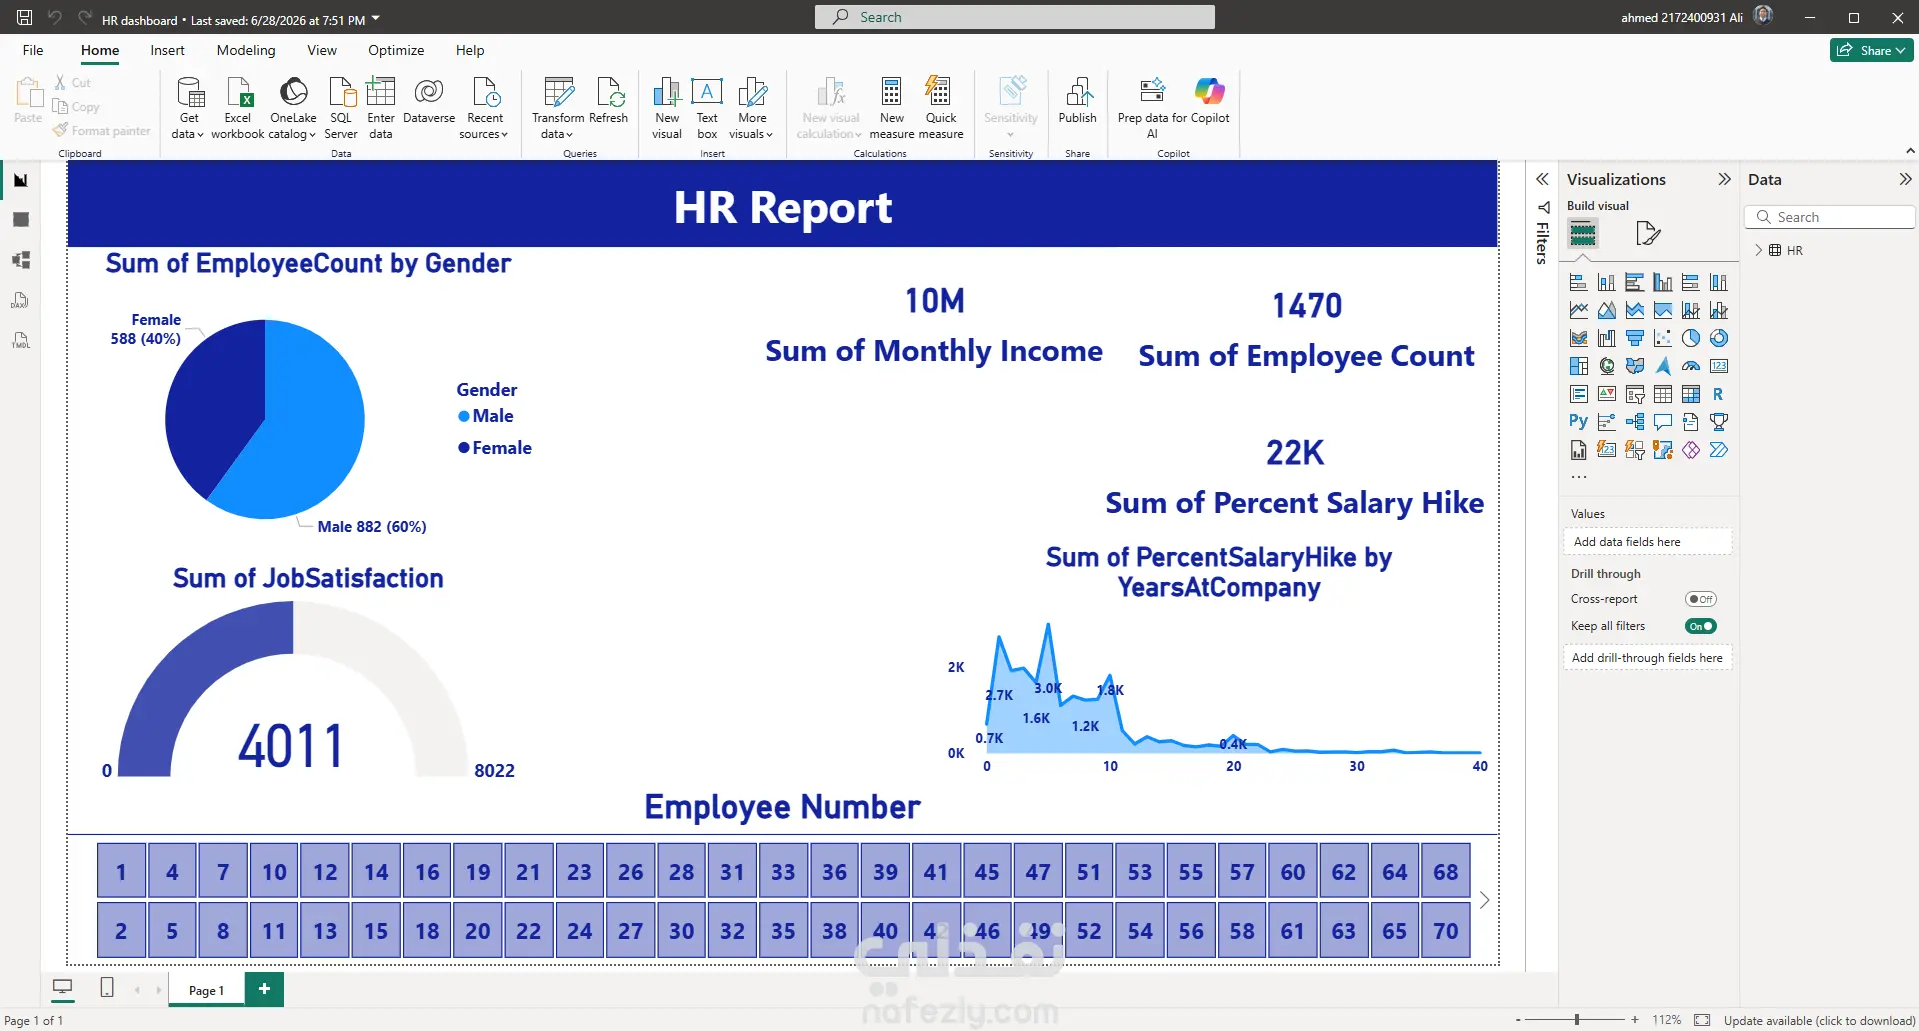
Task: Open the Modeling ribbon tab
Action: [245, 50]
